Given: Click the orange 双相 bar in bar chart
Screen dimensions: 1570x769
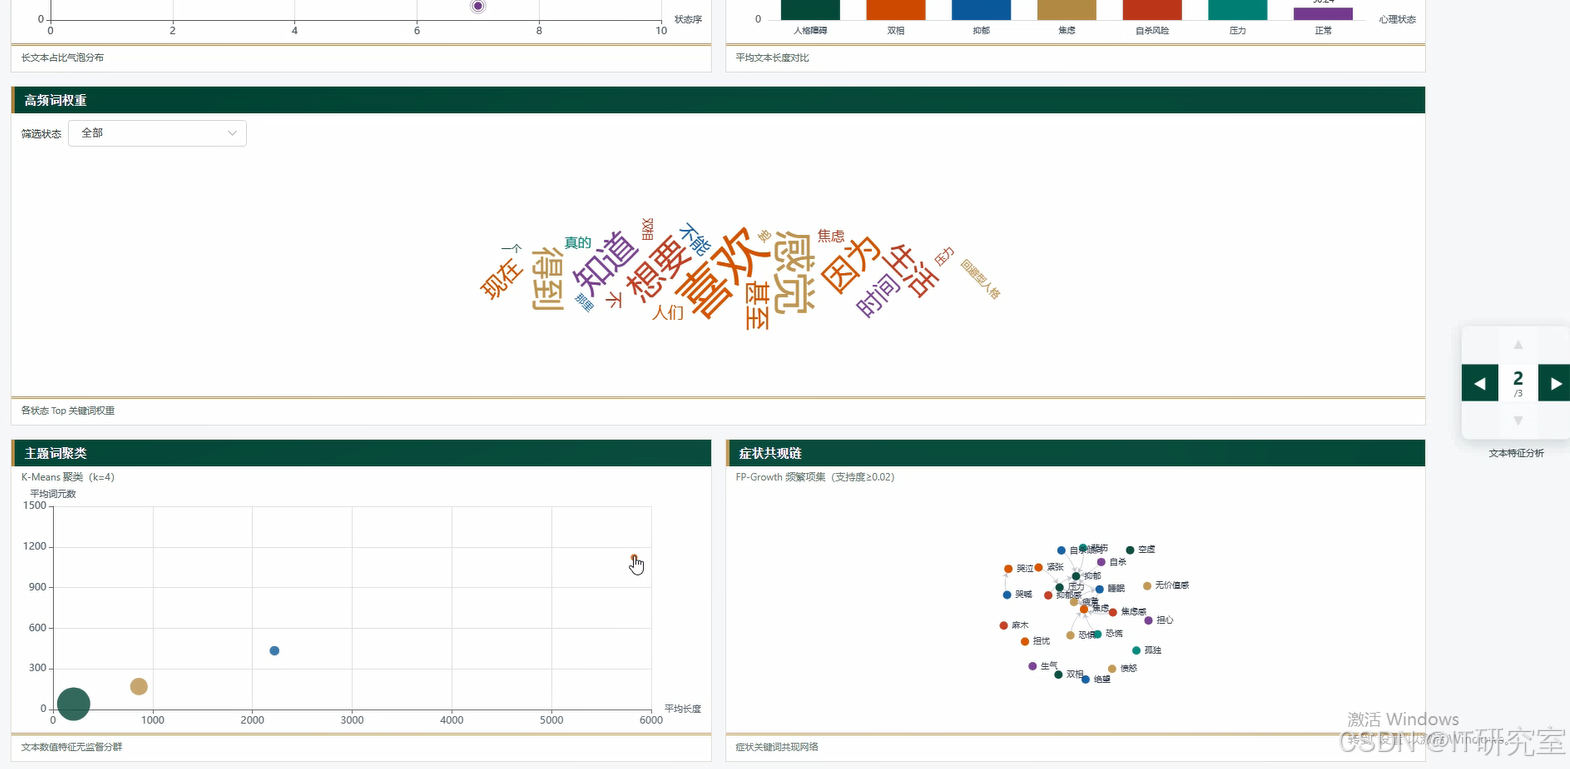Looking at the screenshot, I should (896, 10).
